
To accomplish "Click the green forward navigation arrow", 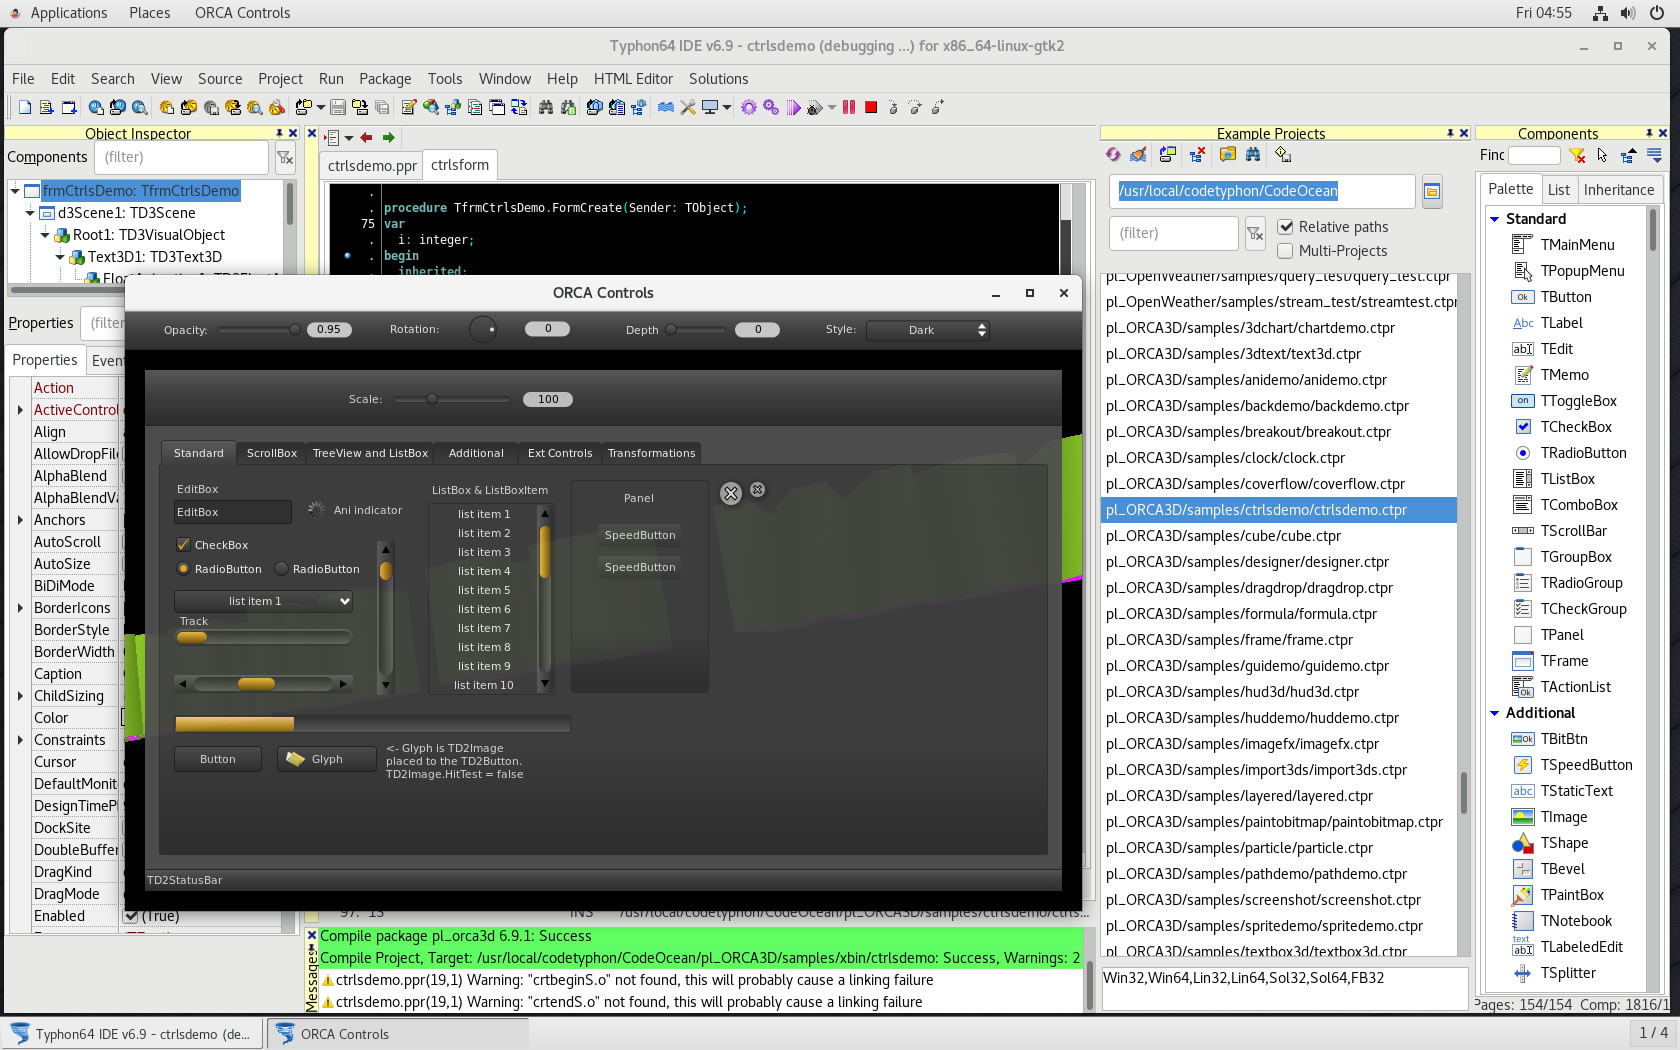I will click(389, 138).
